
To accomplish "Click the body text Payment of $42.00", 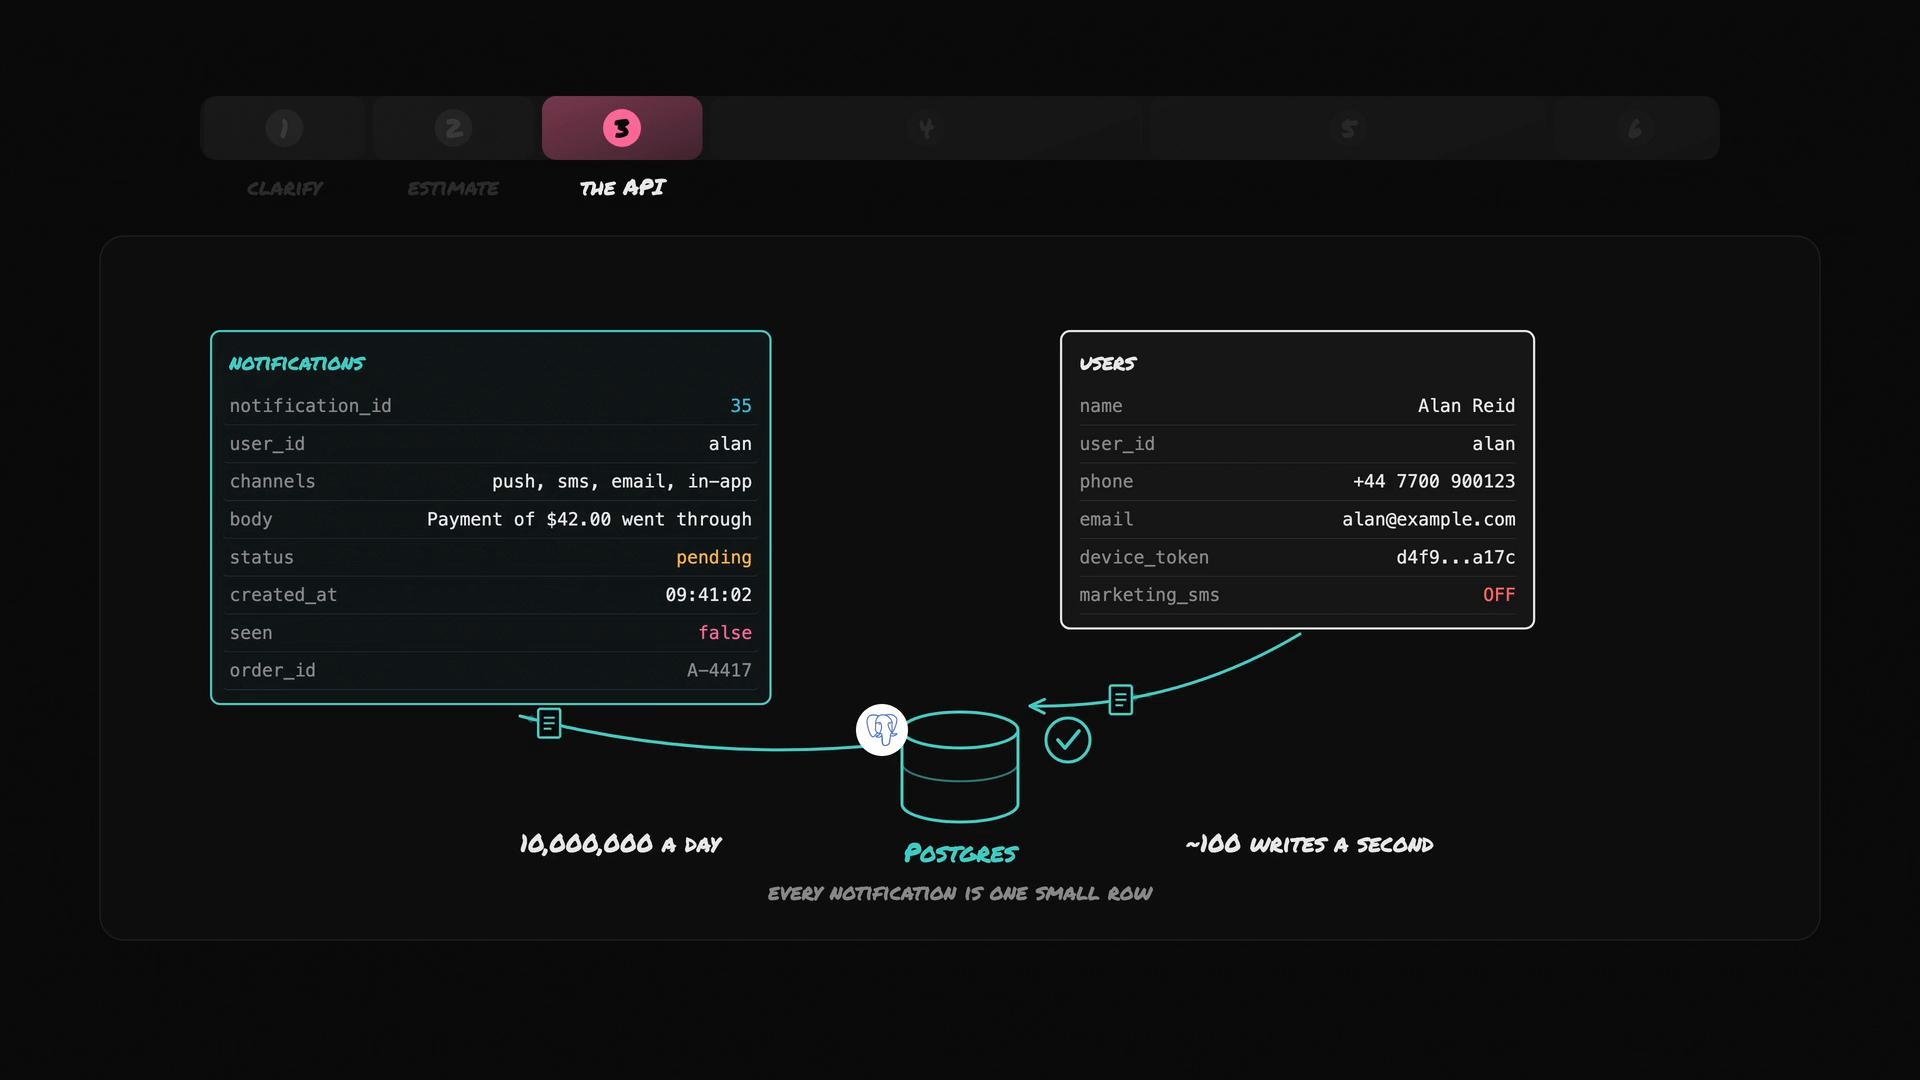I will coord(519,519).
